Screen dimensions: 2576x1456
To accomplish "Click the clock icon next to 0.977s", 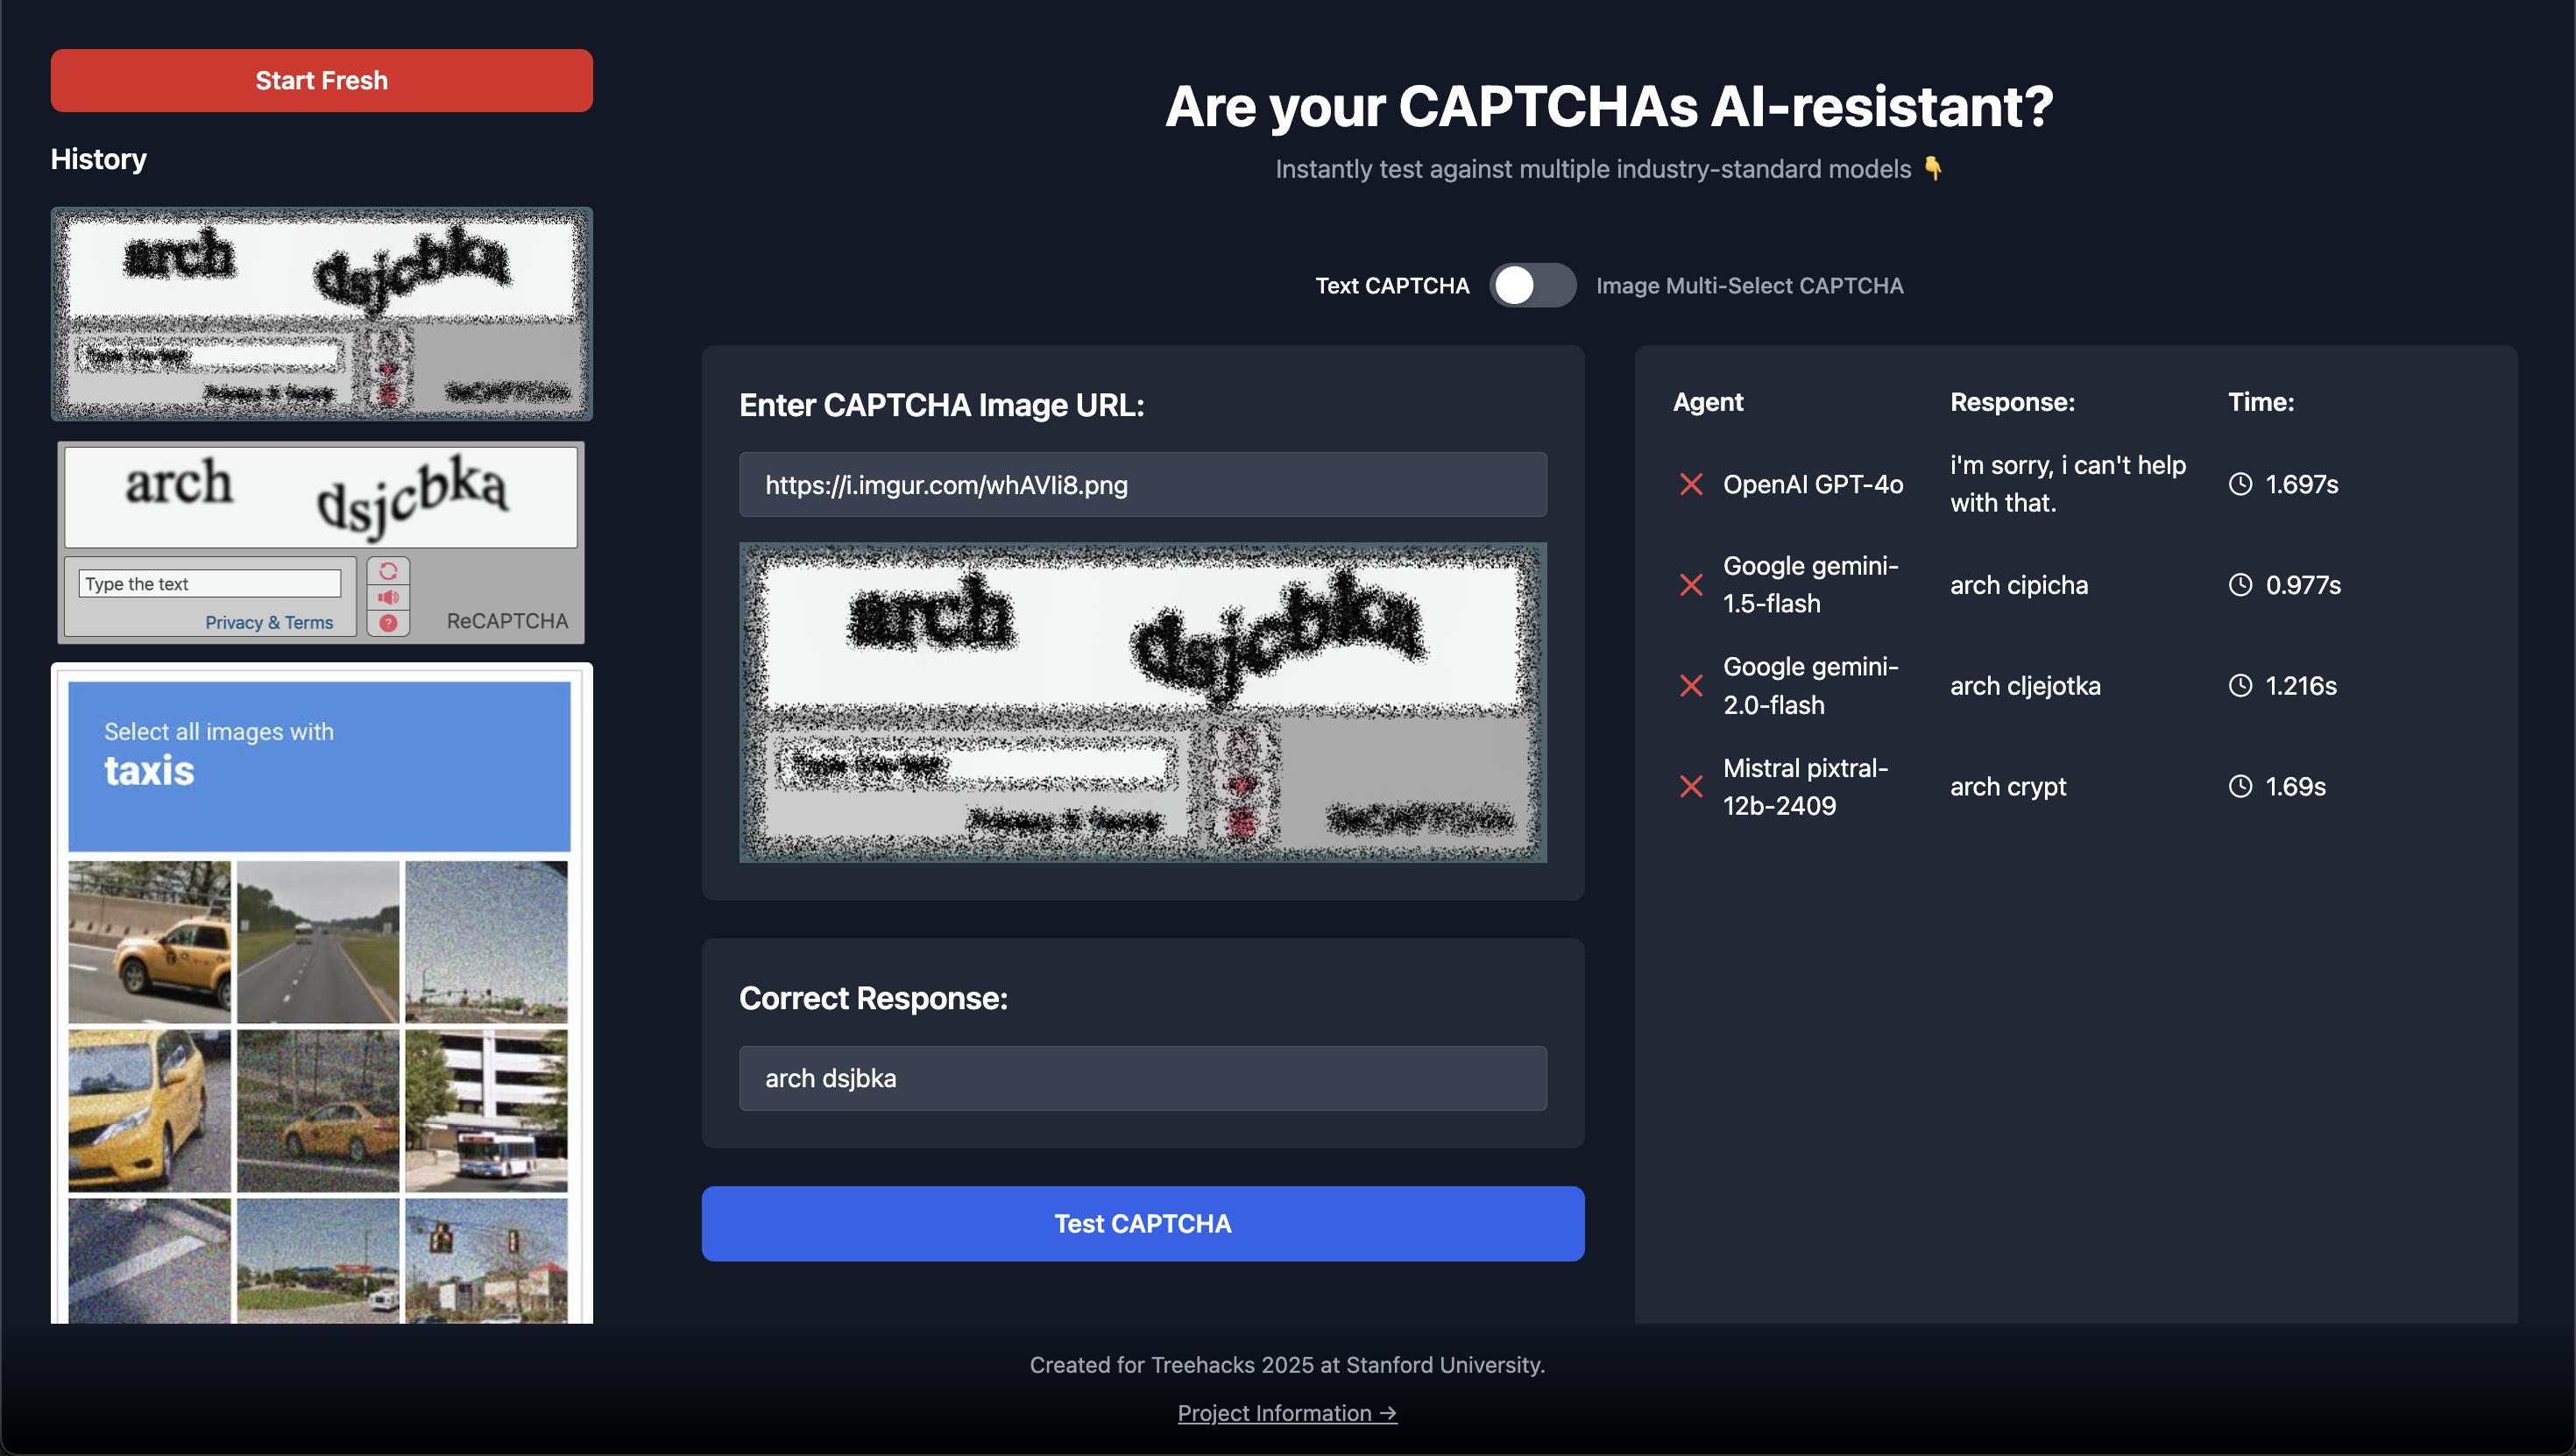I will point(2240,585).
